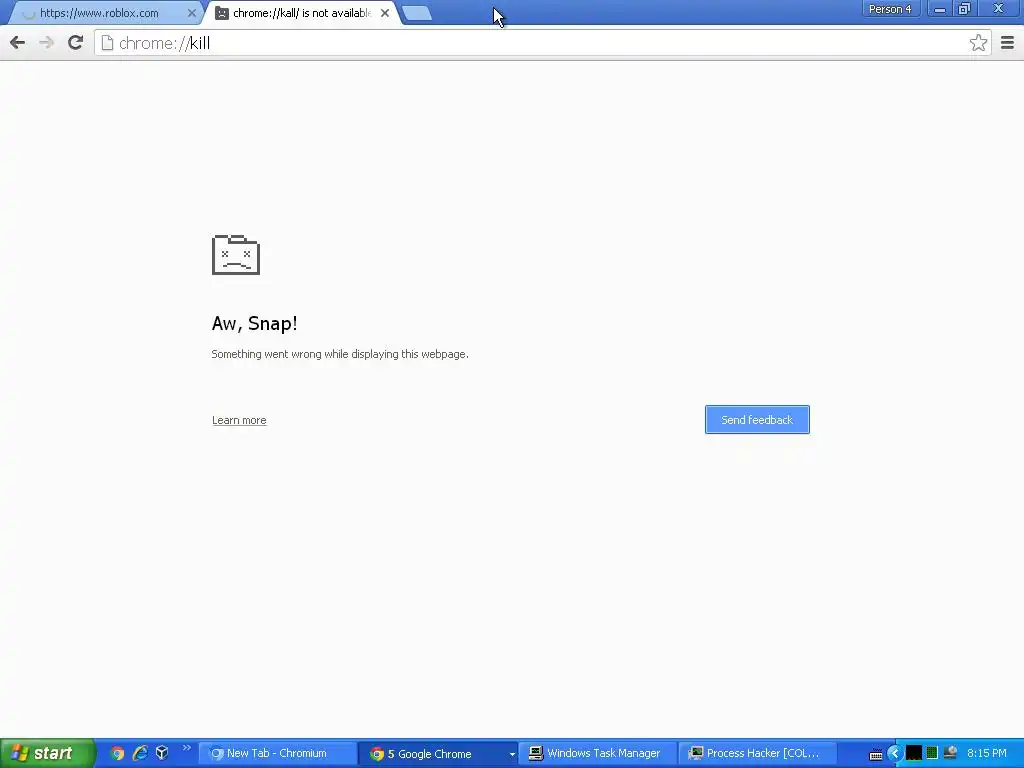Expand the quick launch overflow chevron

(x=187, y=748)
